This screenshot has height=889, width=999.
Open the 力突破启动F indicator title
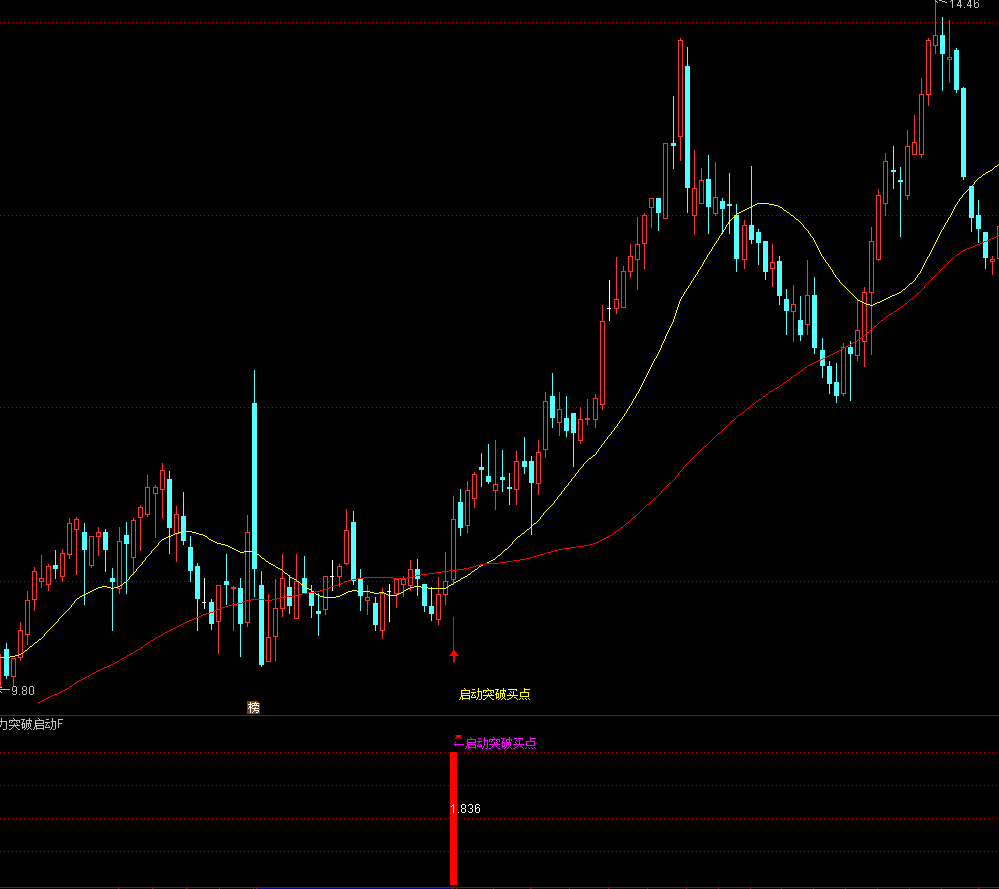[x=32, y=724]
